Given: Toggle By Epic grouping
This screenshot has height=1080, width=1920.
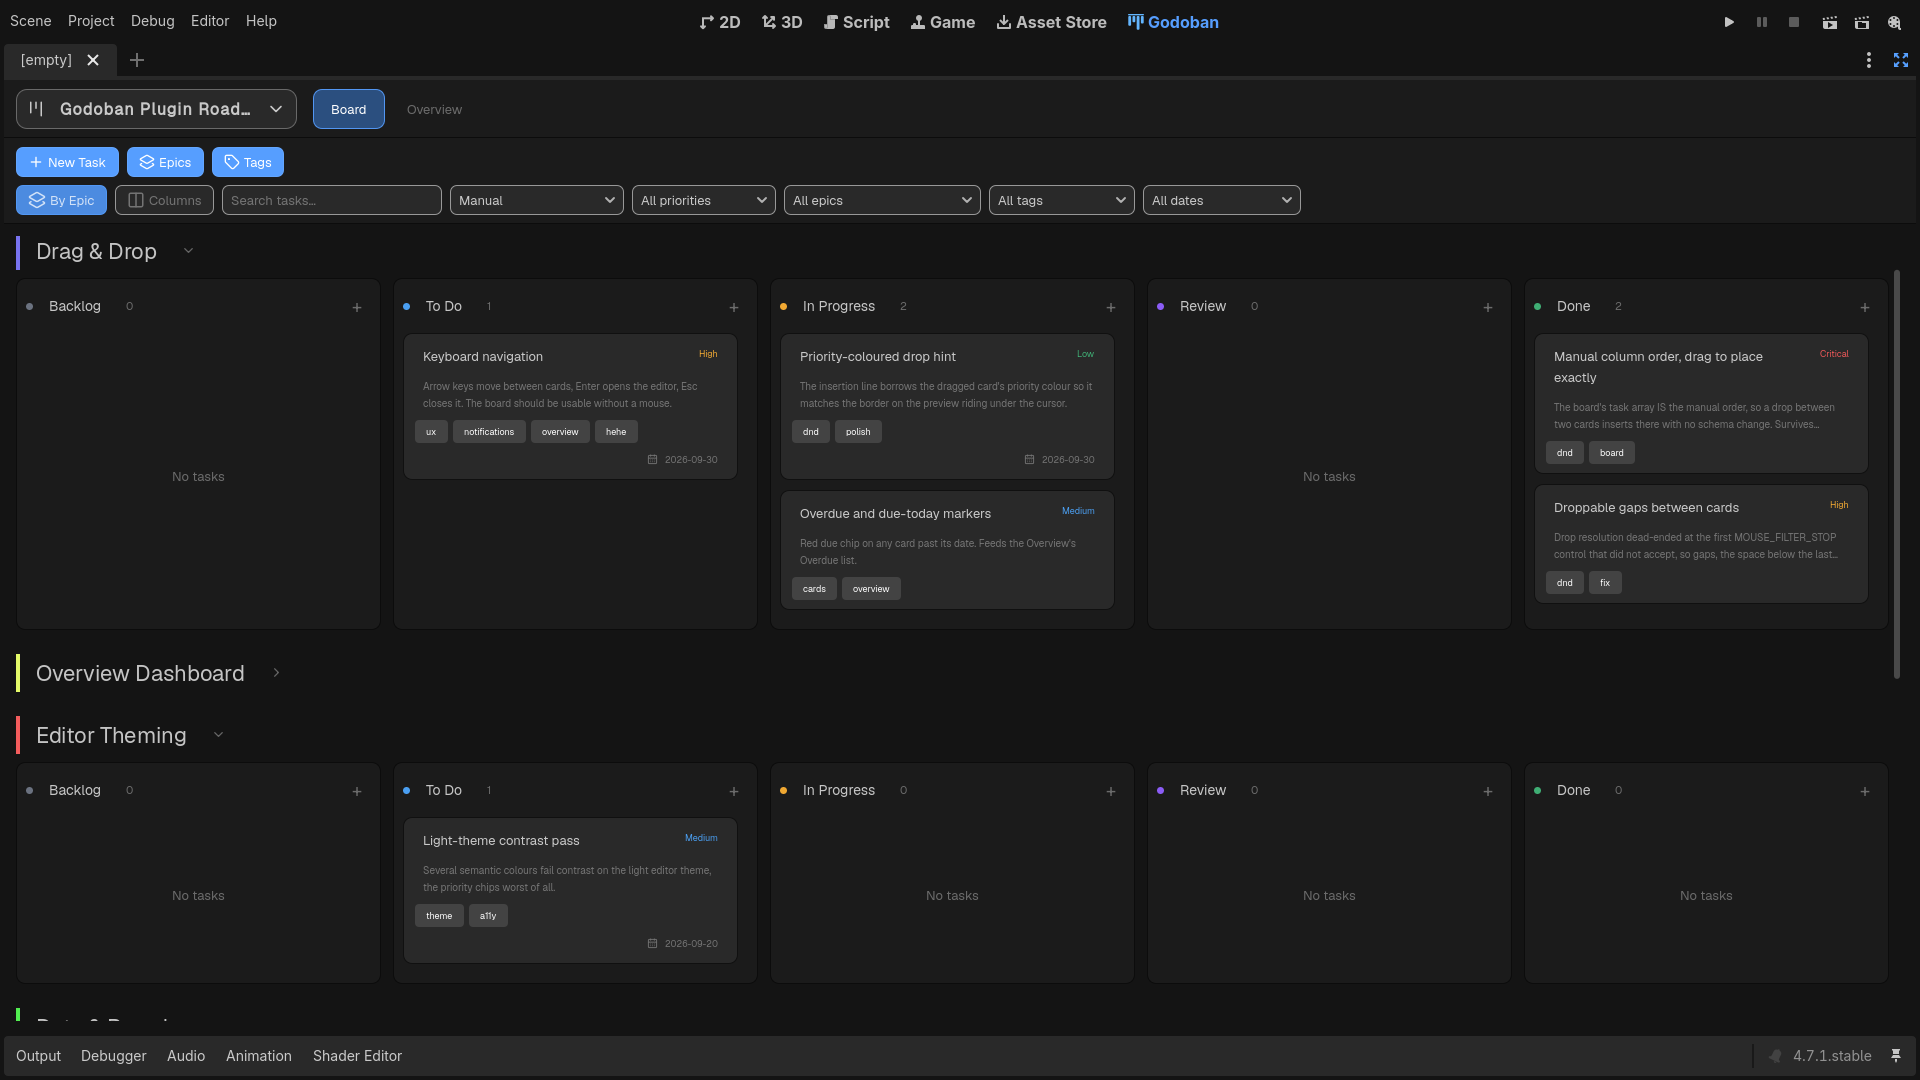Looking at the screenshot, I should click(x=61, y=200).
